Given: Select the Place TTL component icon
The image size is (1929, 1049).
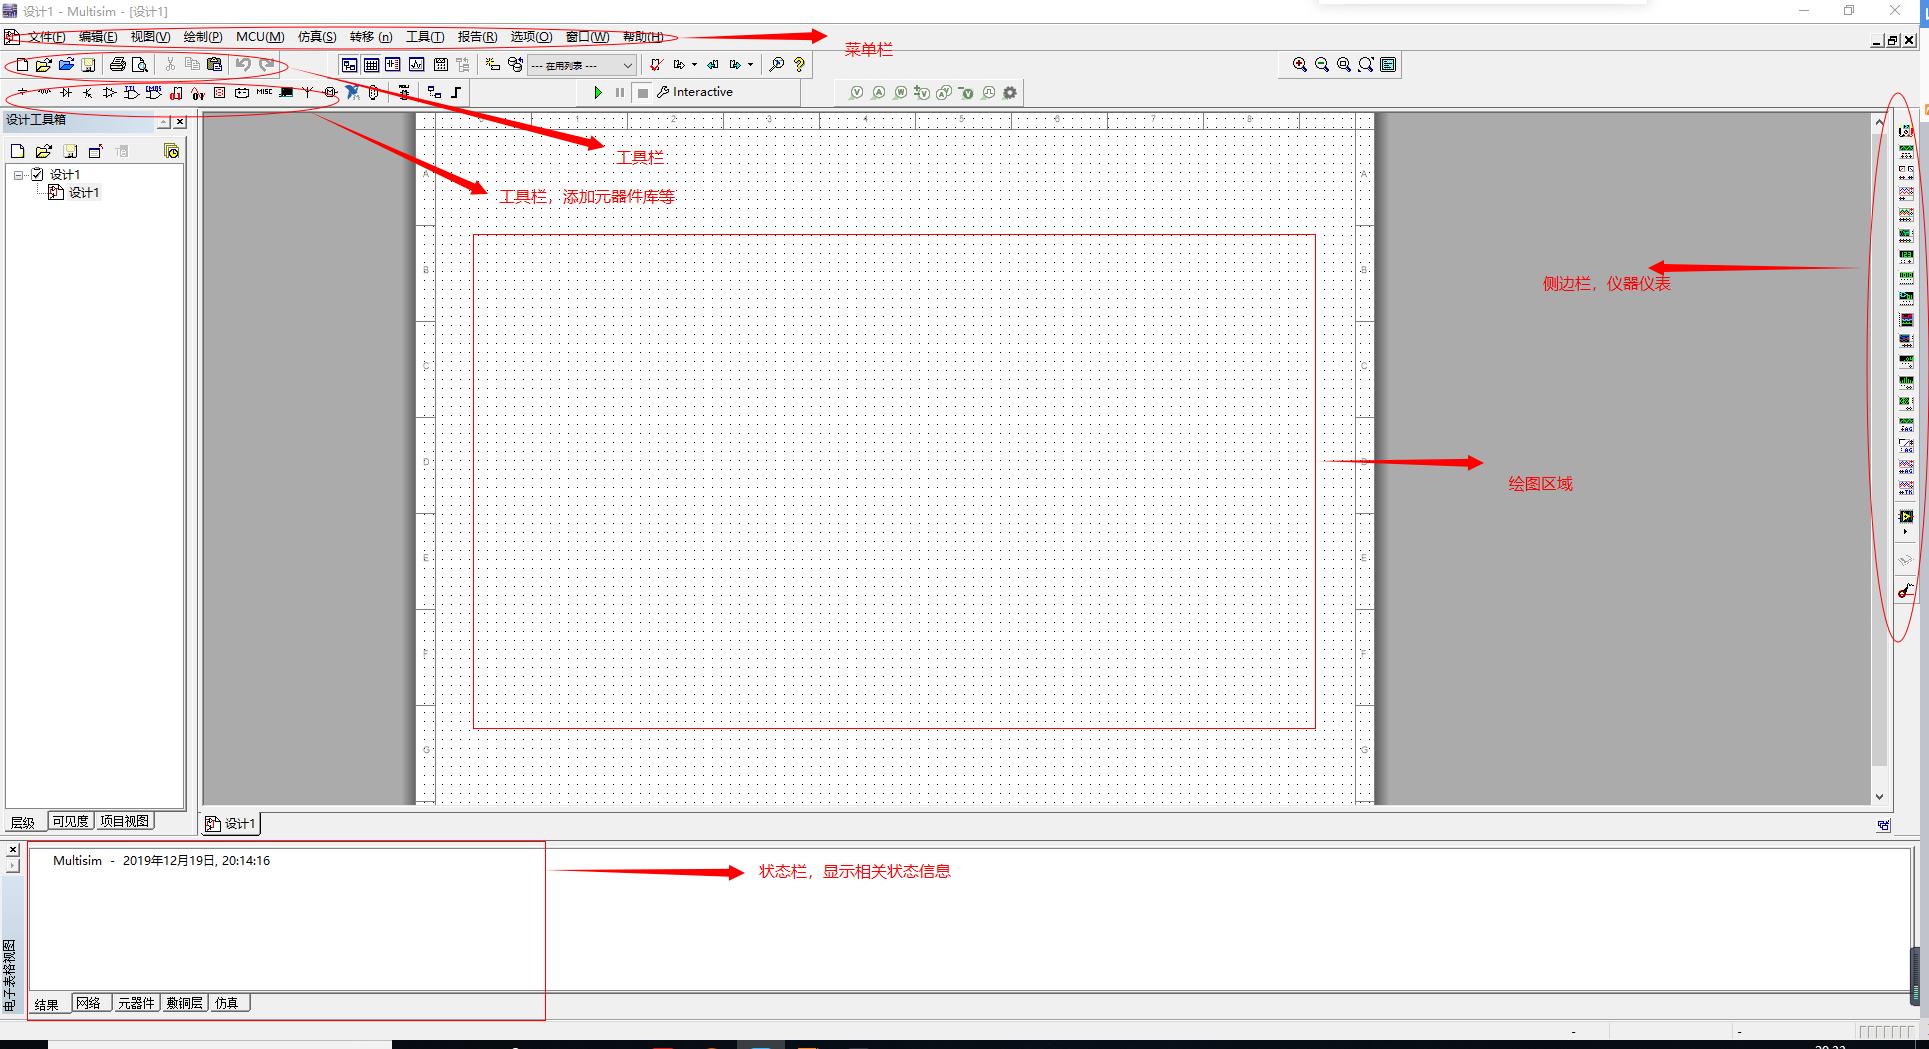Looking at the screenshot, I should [131, 92].
